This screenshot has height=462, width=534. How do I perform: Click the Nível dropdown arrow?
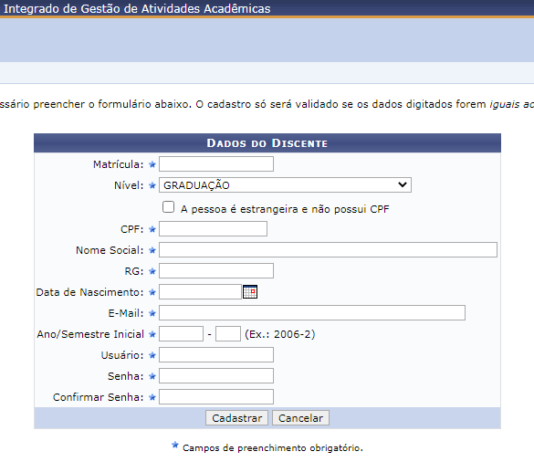(x=403, y=185)
